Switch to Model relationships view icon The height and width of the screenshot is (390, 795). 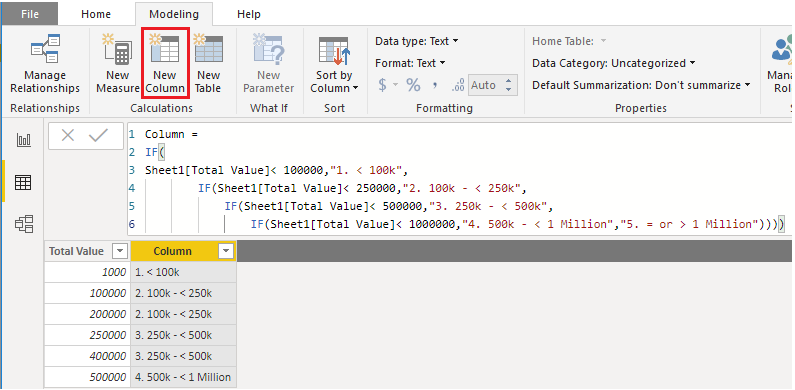[x=24, y=224]
